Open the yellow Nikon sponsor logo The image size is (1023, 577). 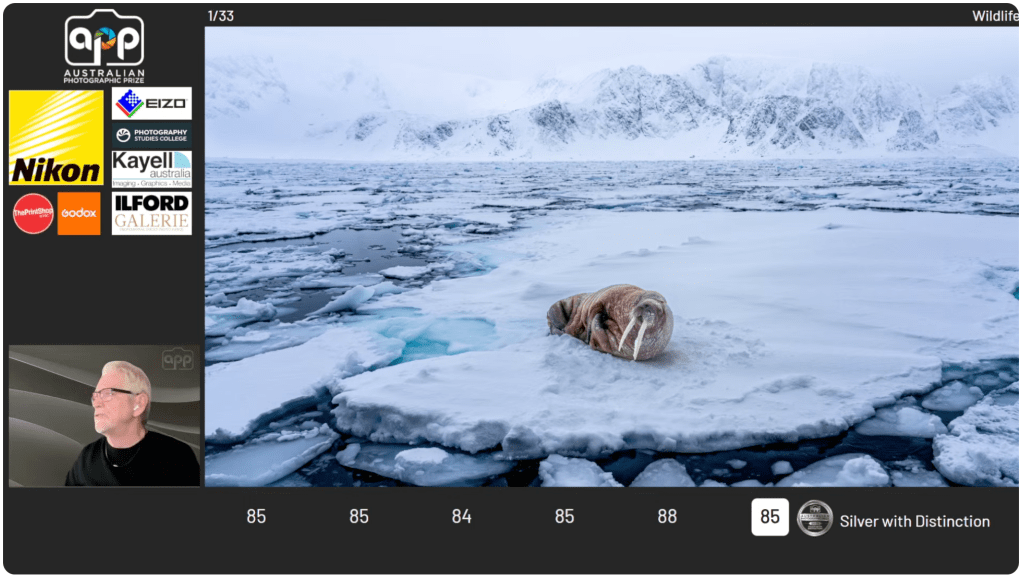pos(56,138)
